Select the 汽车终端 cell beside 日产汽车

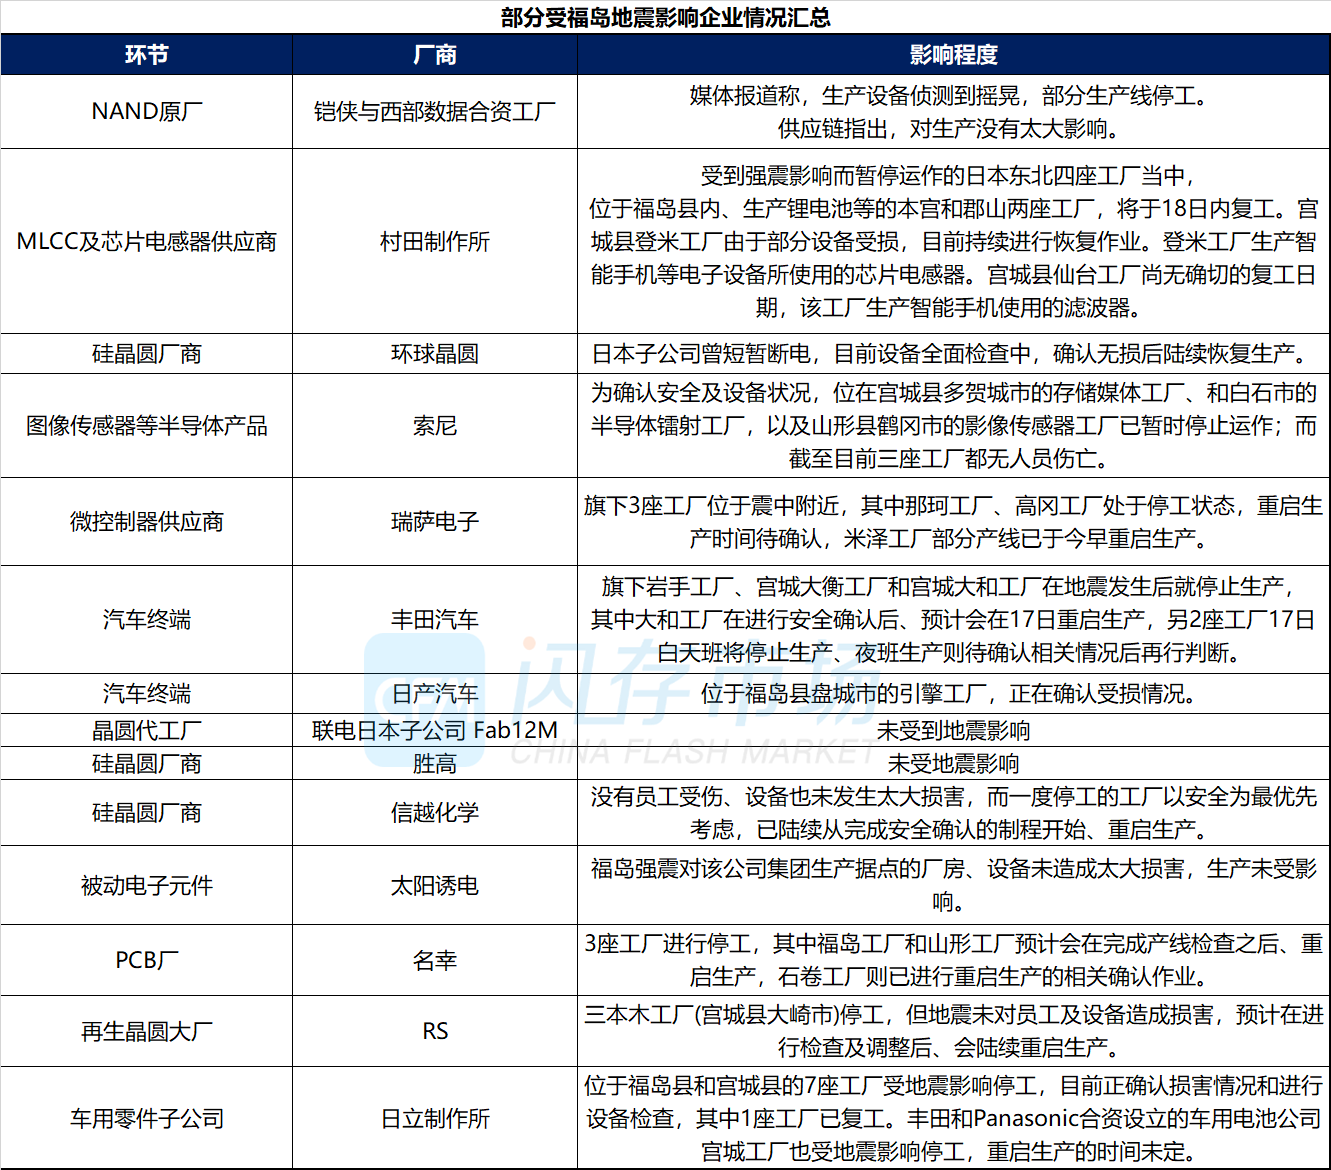147,693
